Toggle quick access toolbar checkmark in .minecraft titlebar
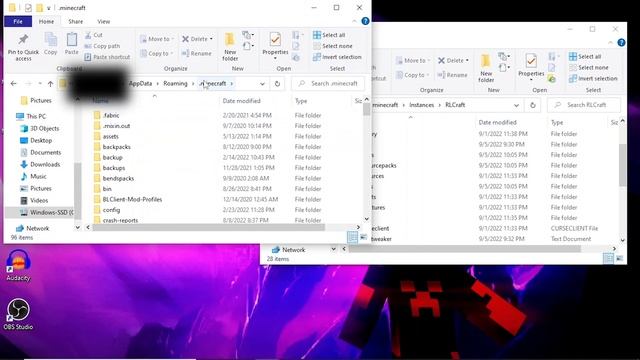The height and width of the screenshot is (360, 640). 28,8
